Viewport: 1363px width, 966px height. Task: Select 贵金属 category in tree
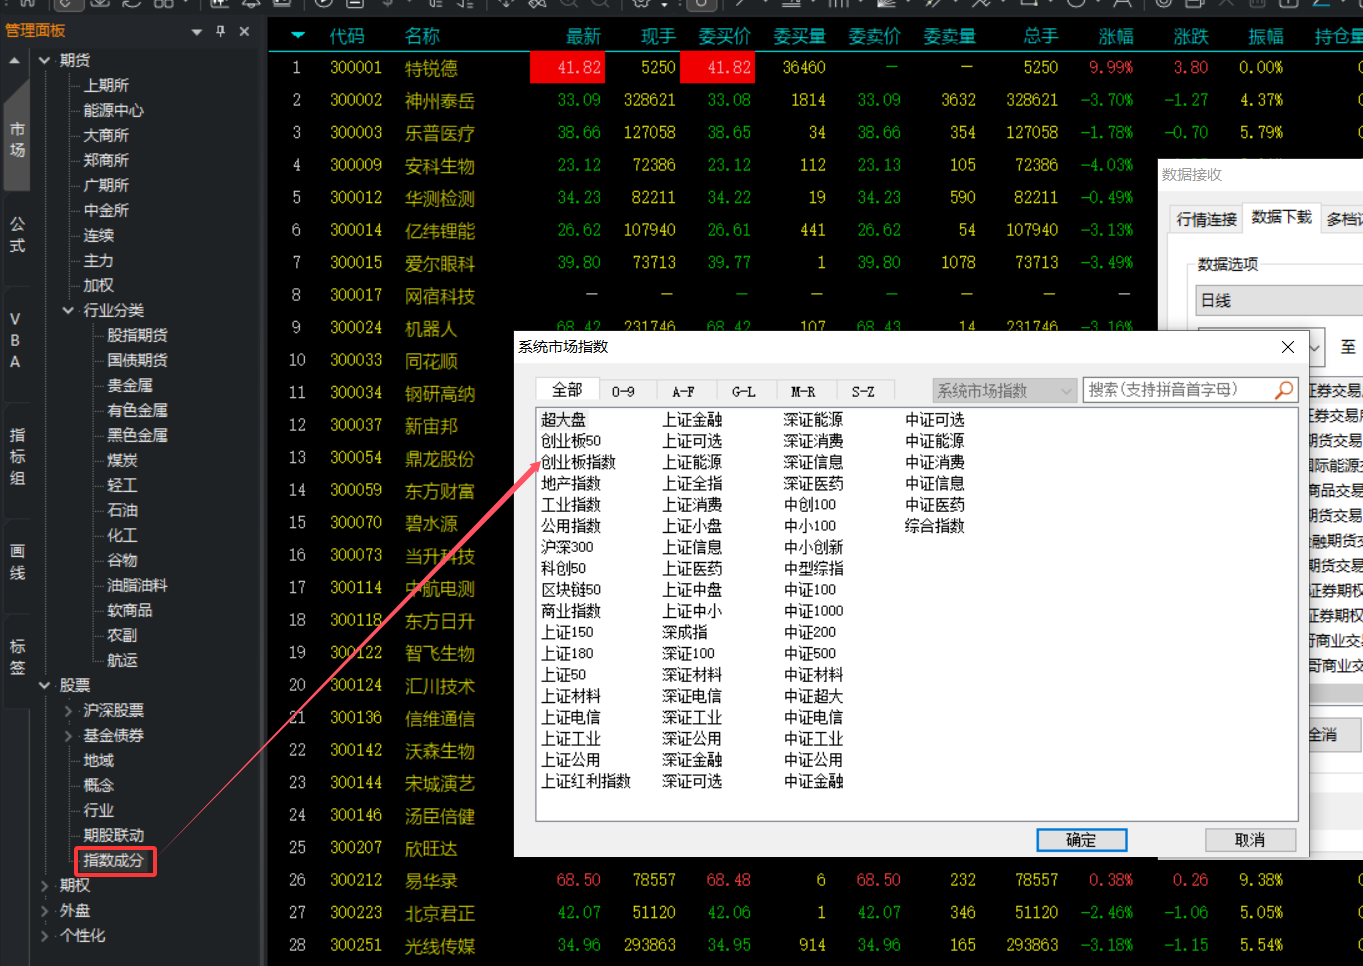tap(130, 385)
